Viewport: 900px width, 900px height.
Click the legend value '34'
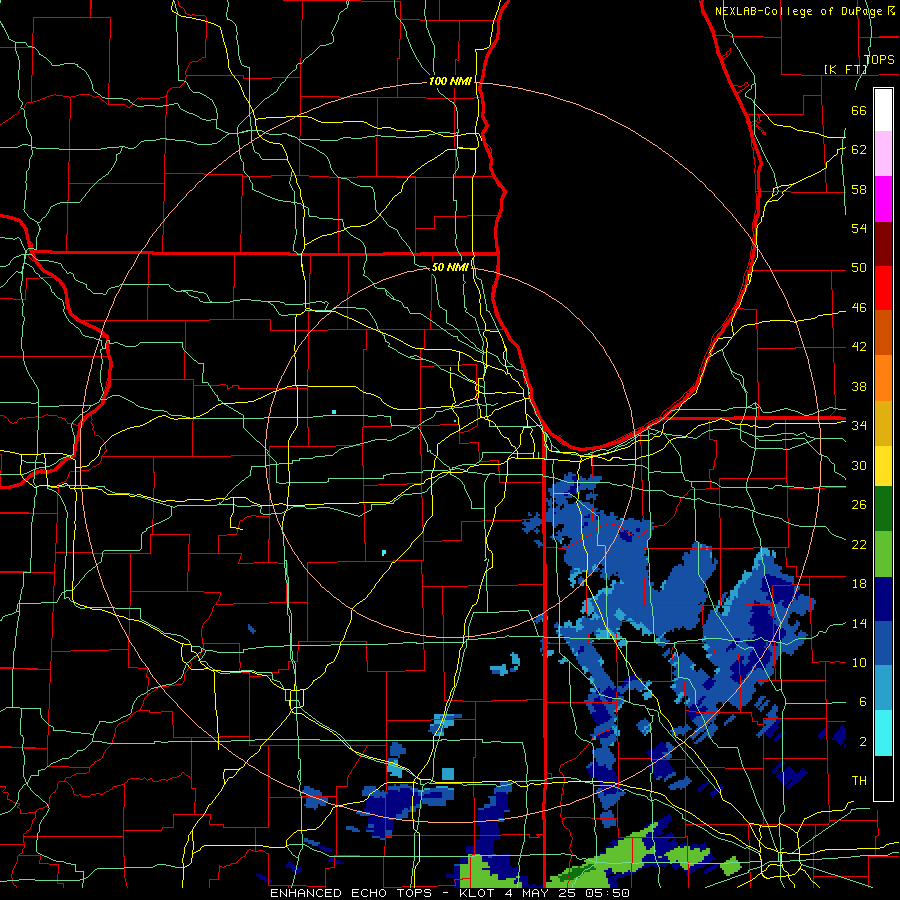(859, 425)
